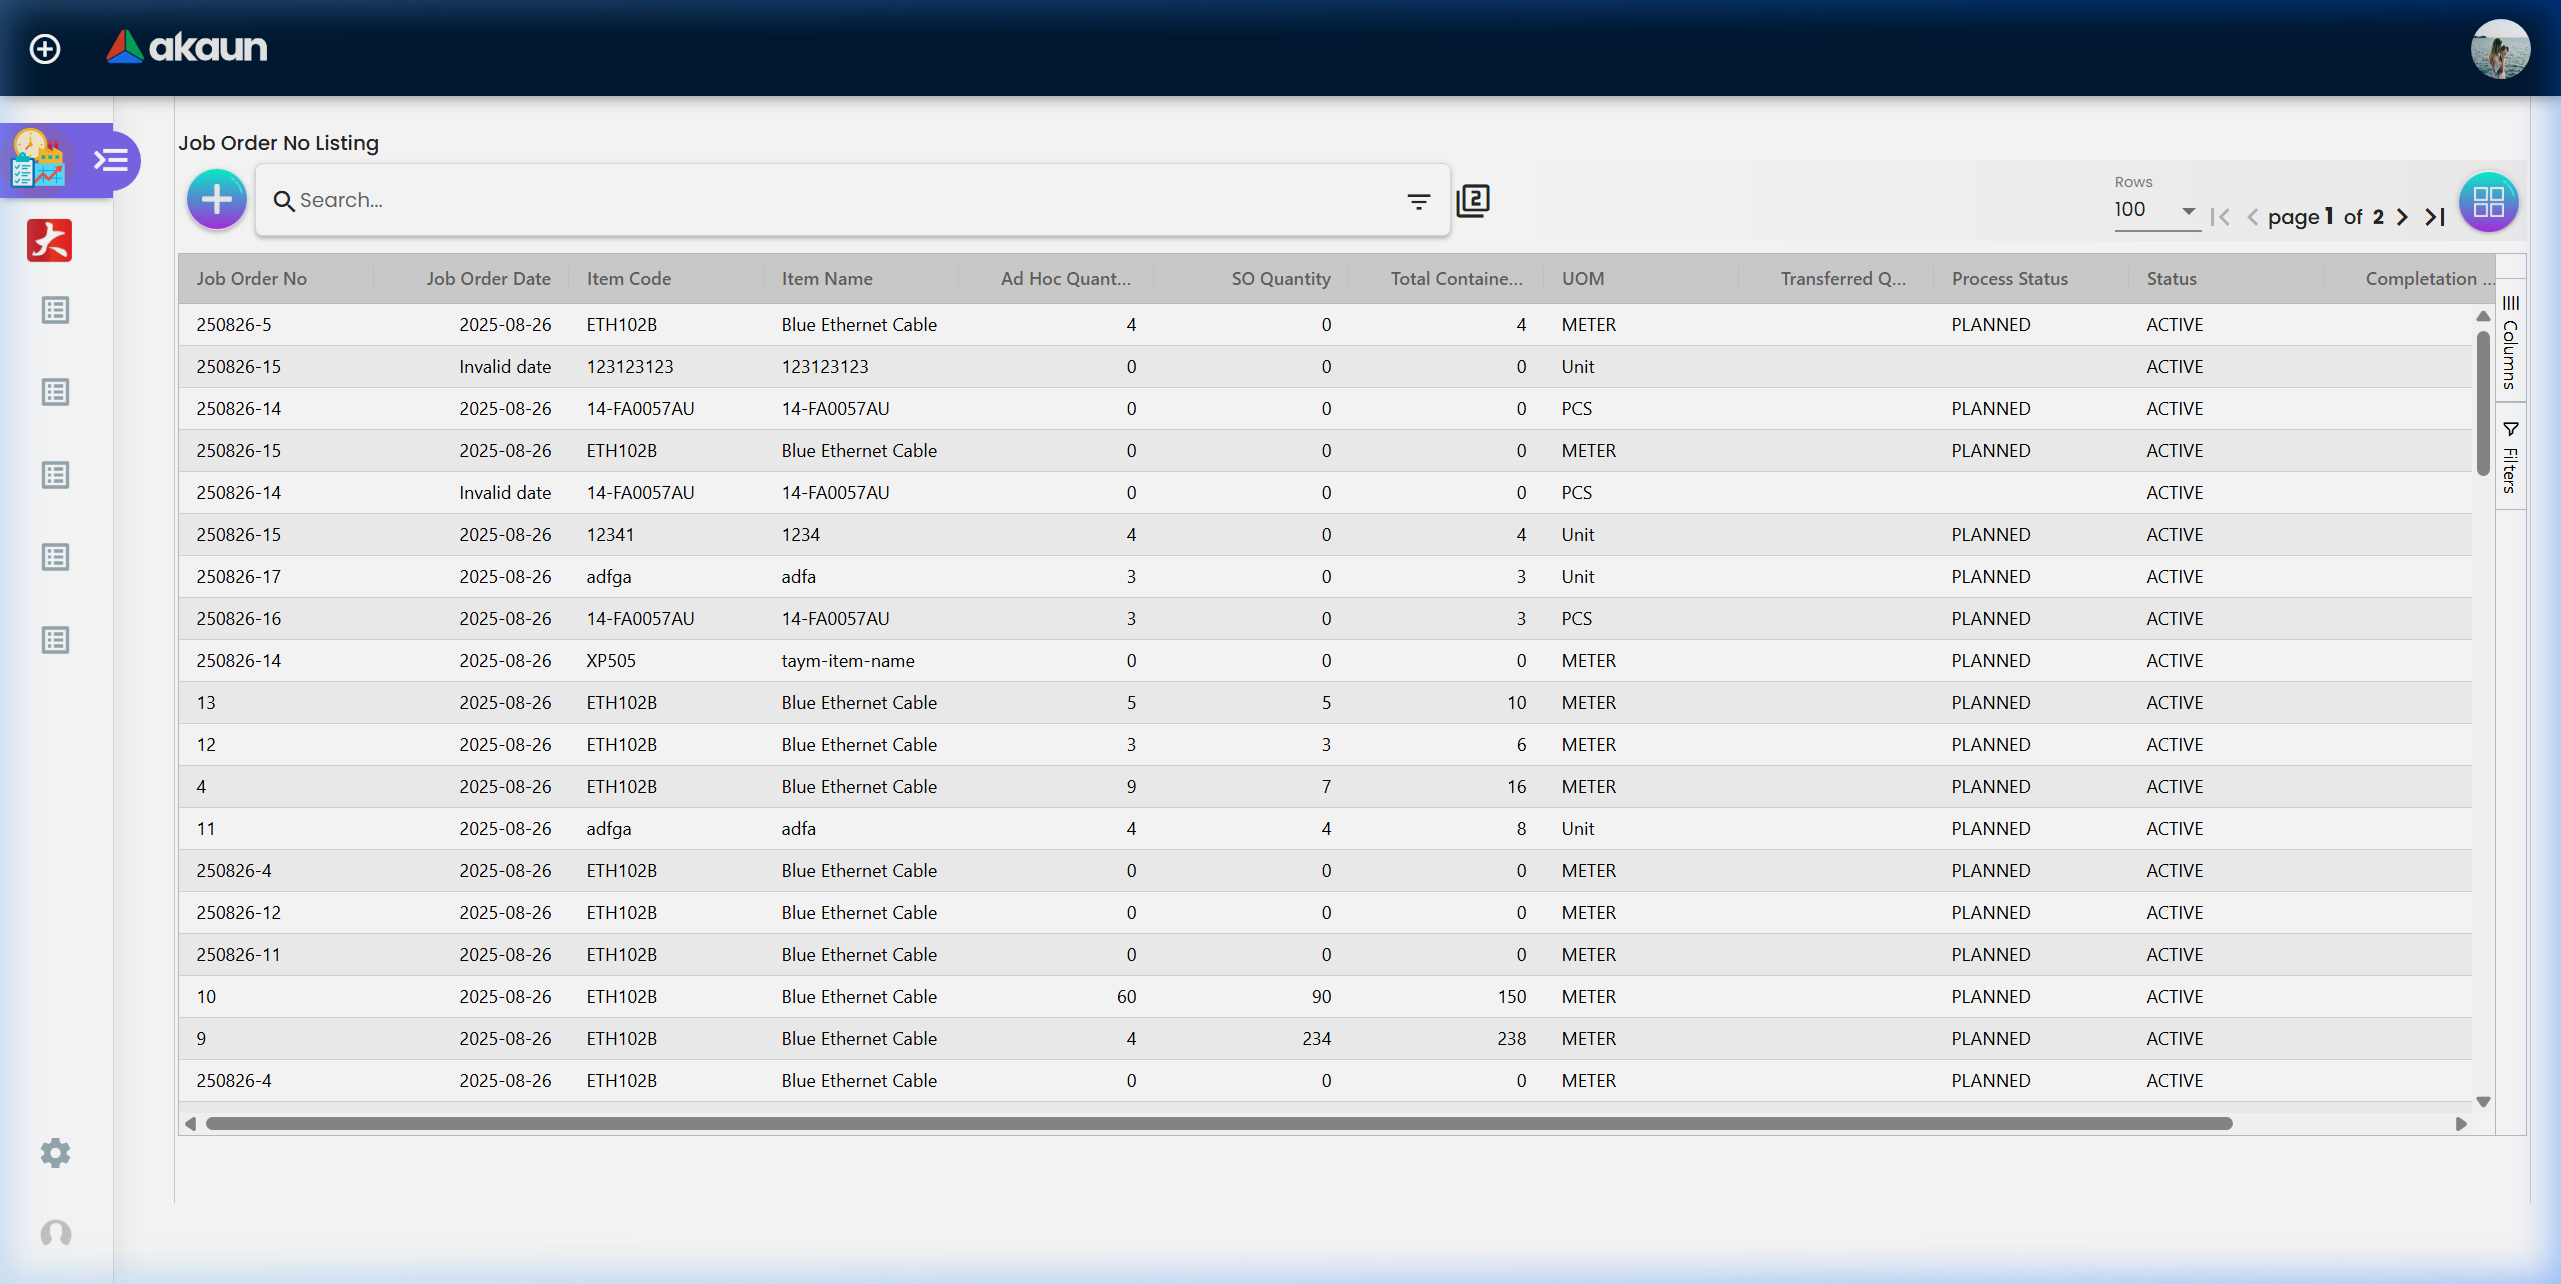Open the plus circle icon in top navigation bar

[x=44, y=48]
